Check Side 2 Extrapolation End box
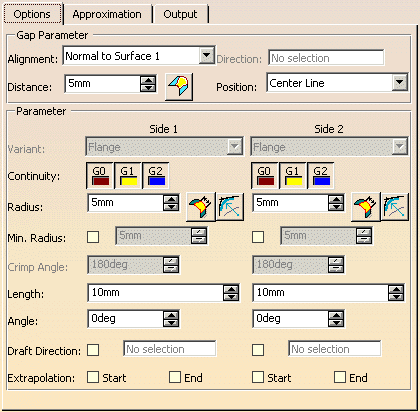Screen dimensions: 420x412 coord(340,377)
